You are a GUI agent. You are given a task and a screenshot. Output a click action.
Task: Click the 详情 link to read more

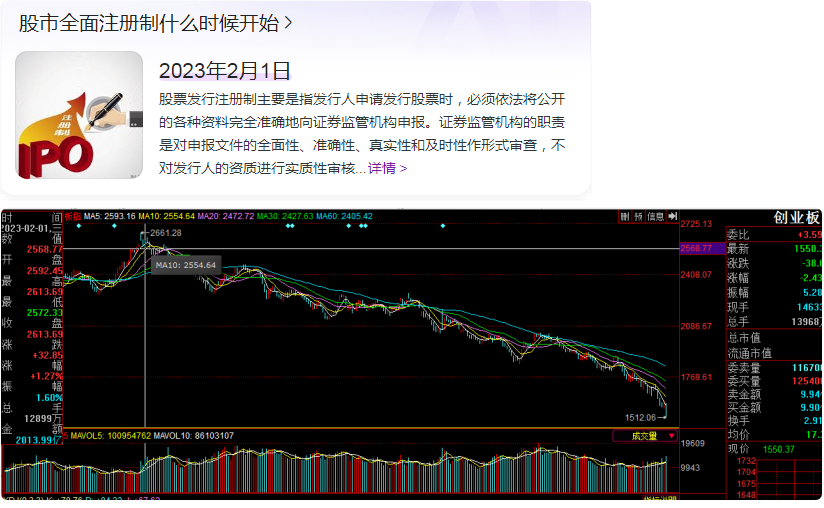point(382,168)
